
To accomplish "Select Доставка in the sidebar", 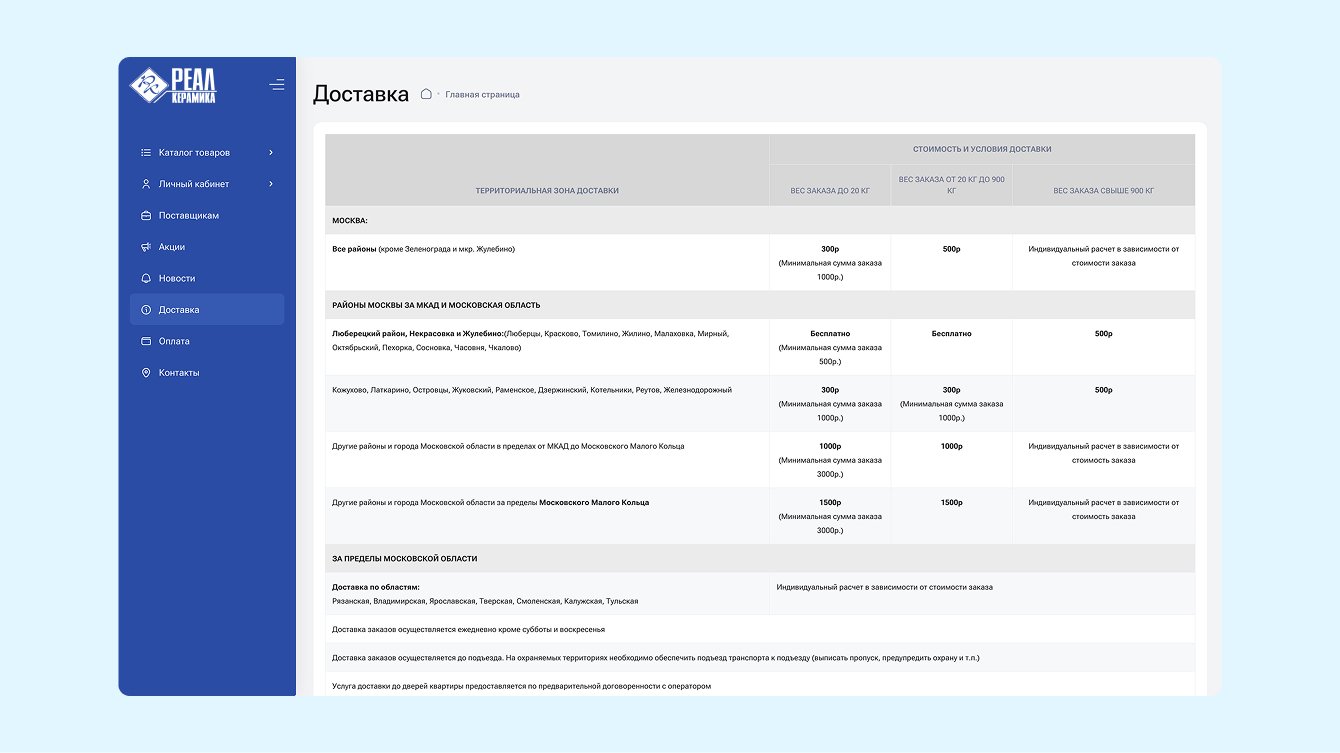I will coord(207,310).
